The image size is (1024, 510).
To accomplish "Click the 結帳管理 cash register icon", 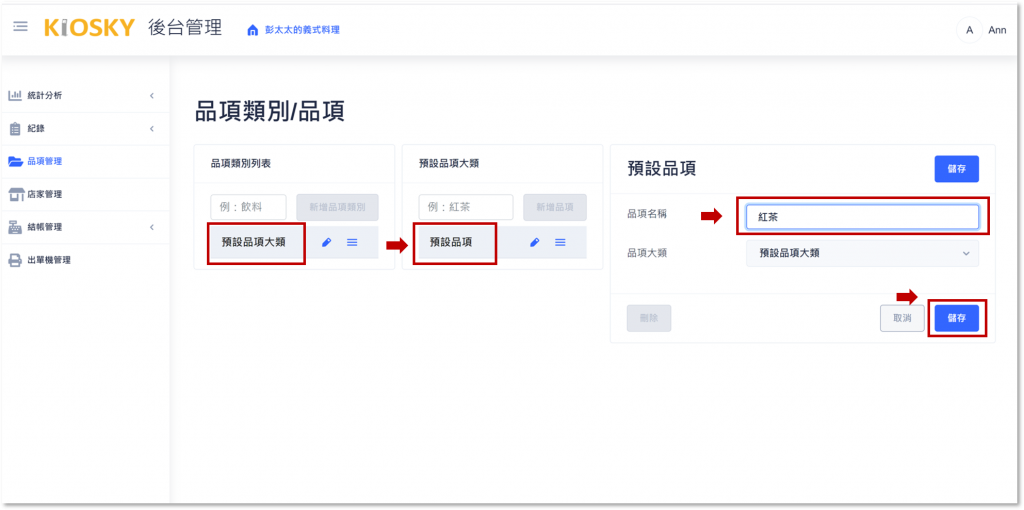I will tap(15, 227).
